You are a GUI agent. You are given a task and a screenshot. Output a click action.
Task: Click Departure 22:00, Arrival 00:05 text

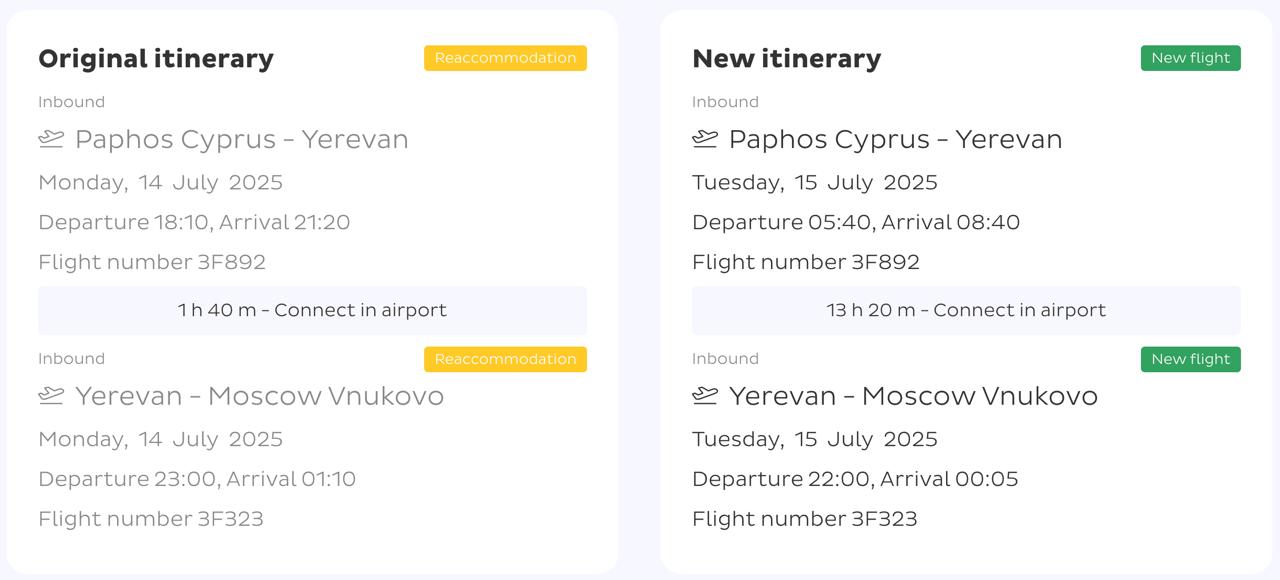point(855,479)
